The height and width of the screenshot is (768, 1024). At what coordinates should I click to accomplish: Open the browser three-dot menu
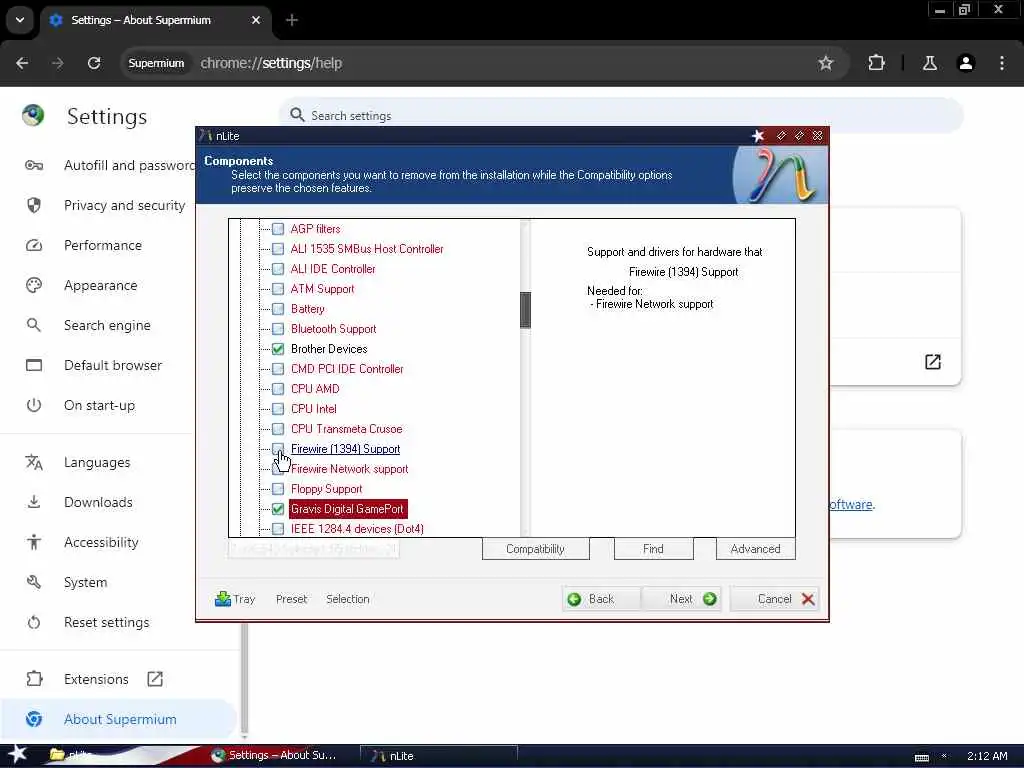pyautogui.click(x=1002, y=63)
